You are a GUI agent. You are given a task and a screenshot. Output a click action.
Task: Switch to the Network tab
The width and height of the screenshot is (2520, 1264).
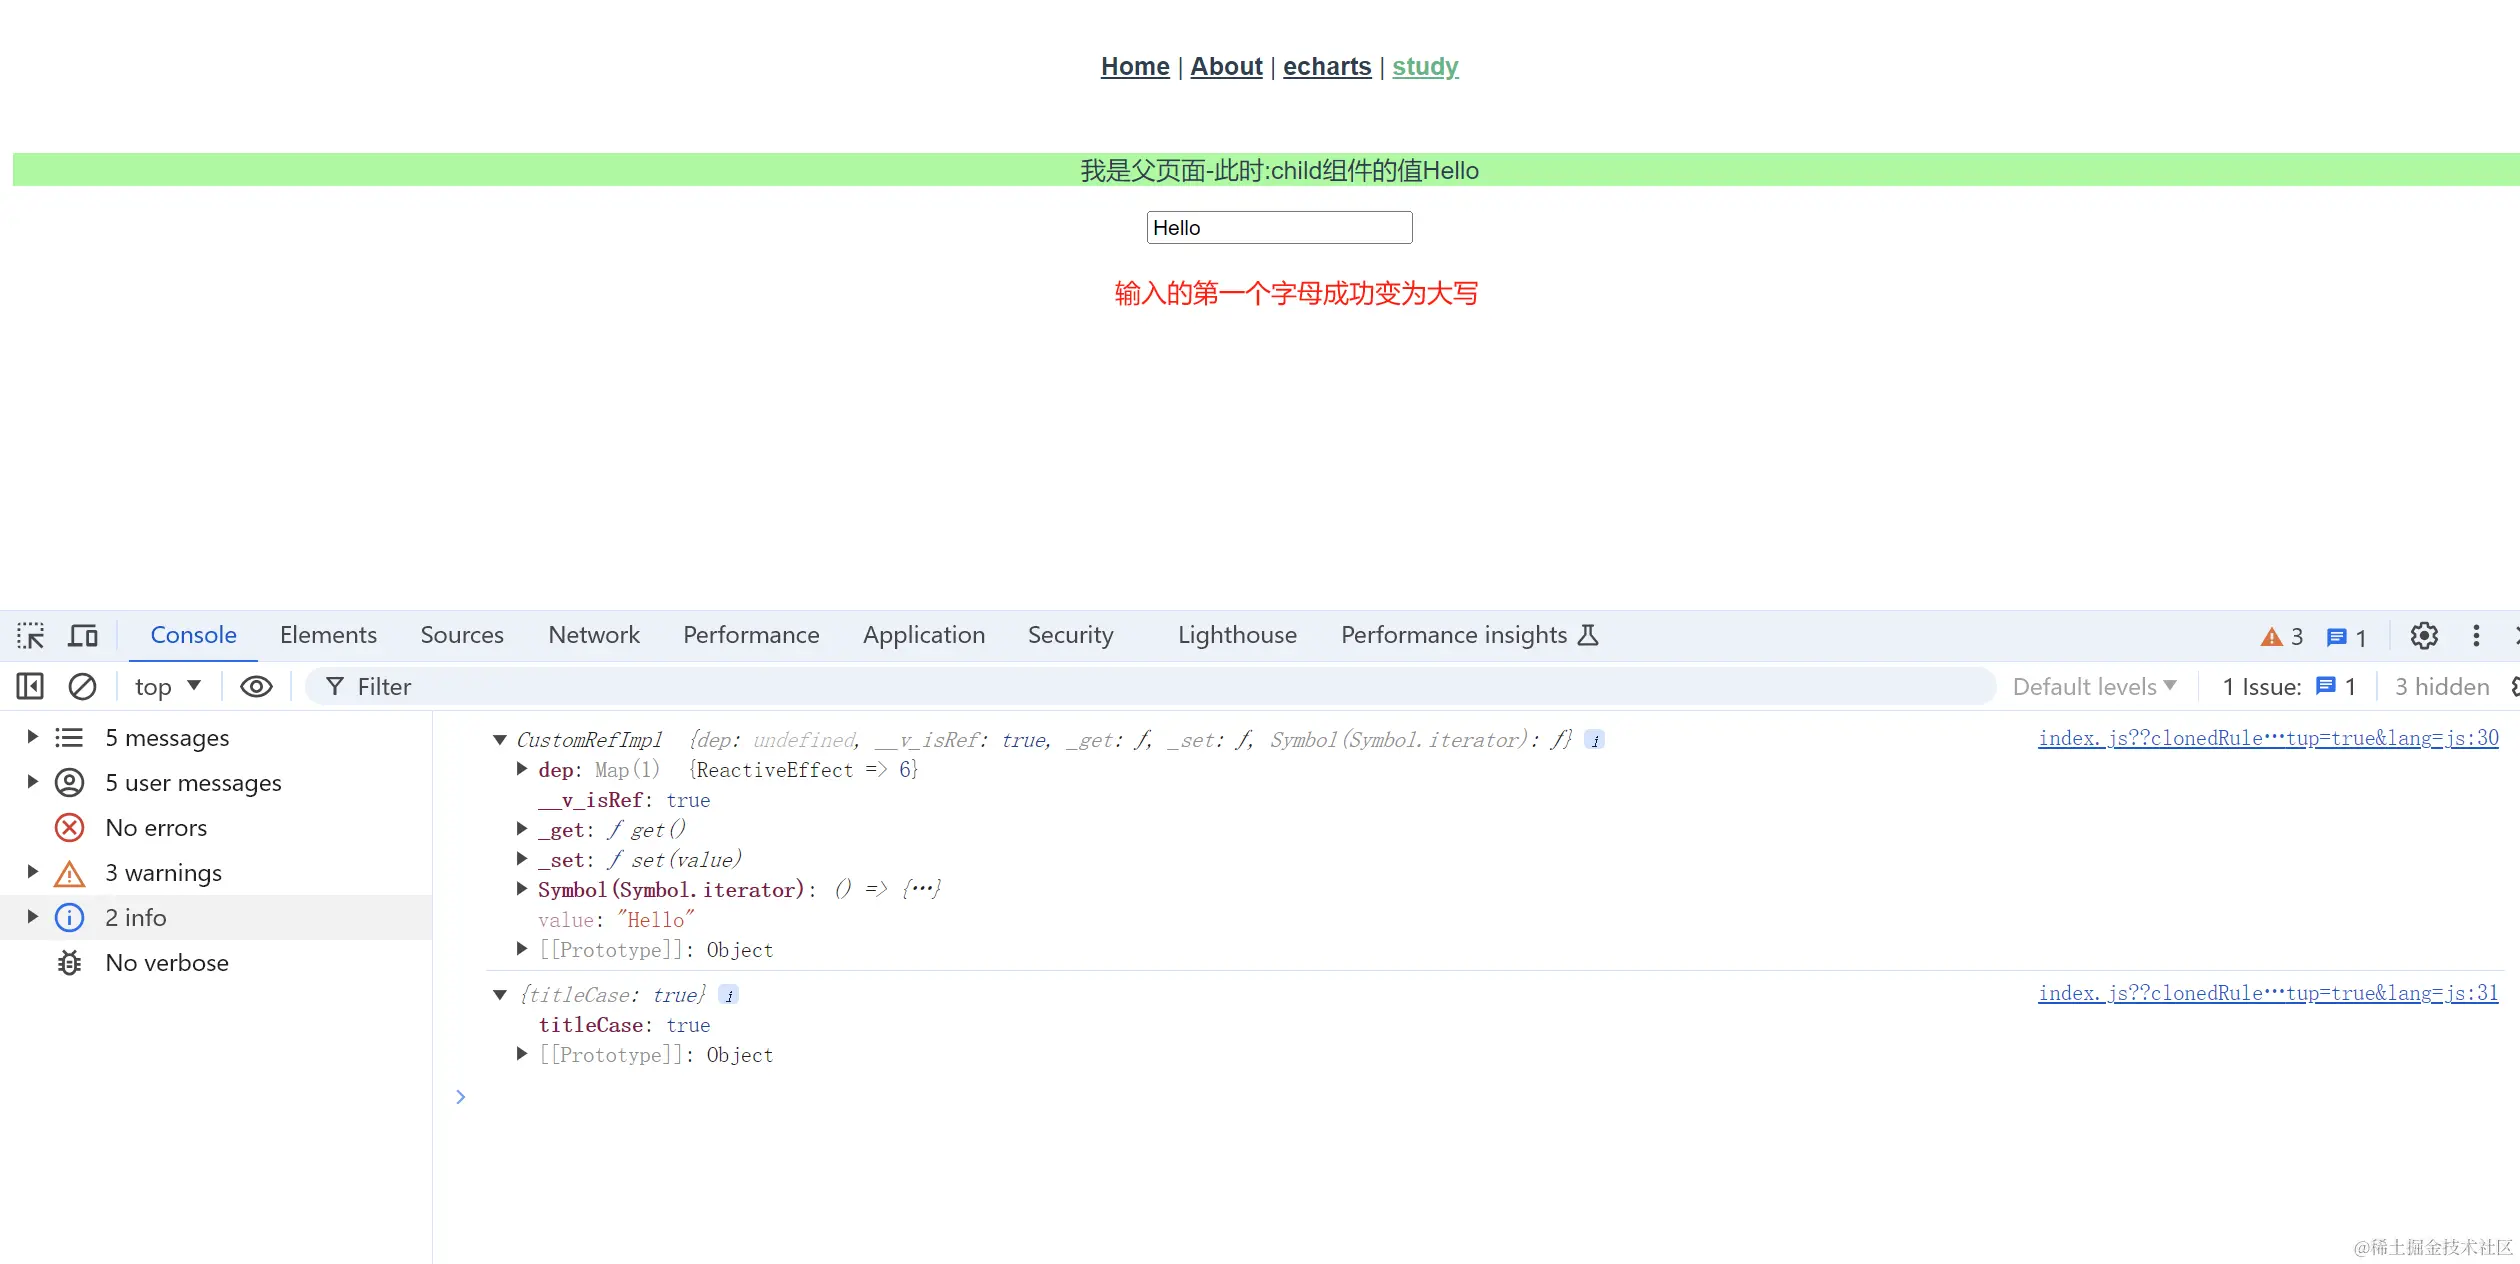click(593, 636)
